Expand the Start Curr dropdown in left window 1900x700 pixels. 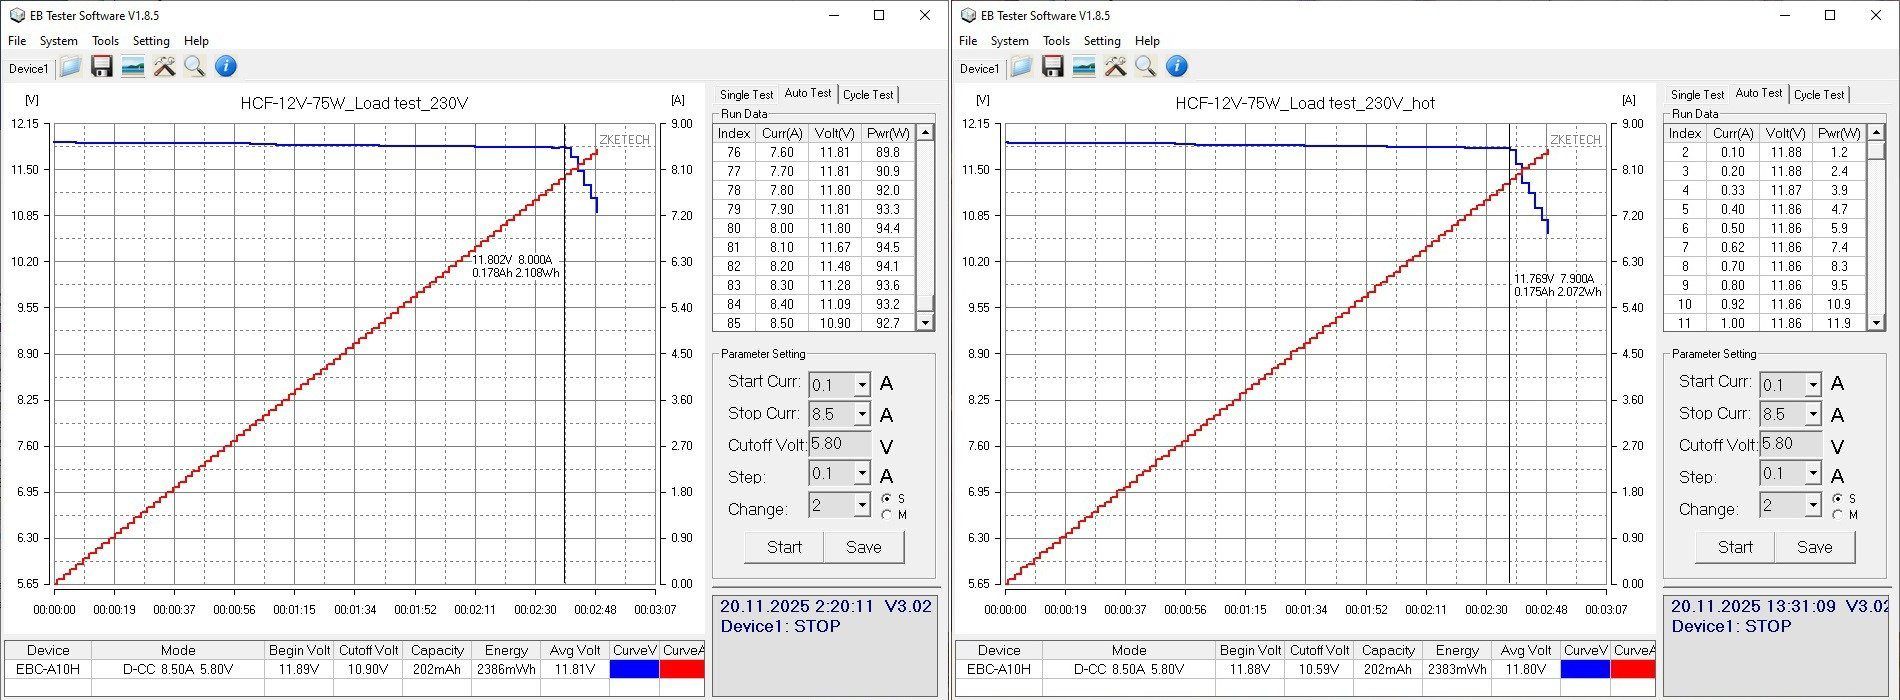(x=861, y=385)
